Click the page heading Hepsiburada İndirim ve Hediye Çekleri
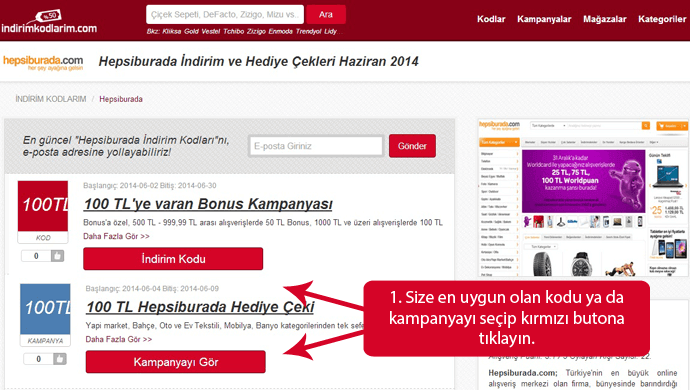This screenshot has height=390, width=690. (x=259, y=61)
